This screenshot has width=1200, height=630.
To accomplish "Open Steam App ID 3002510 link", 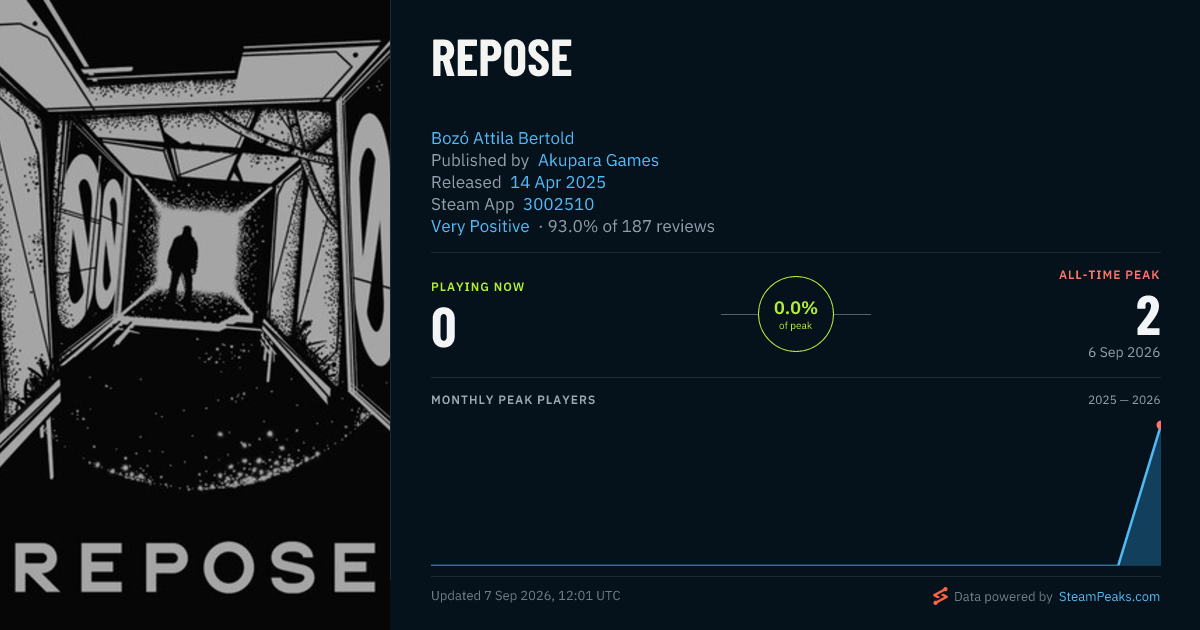I will tap(558, 204).
